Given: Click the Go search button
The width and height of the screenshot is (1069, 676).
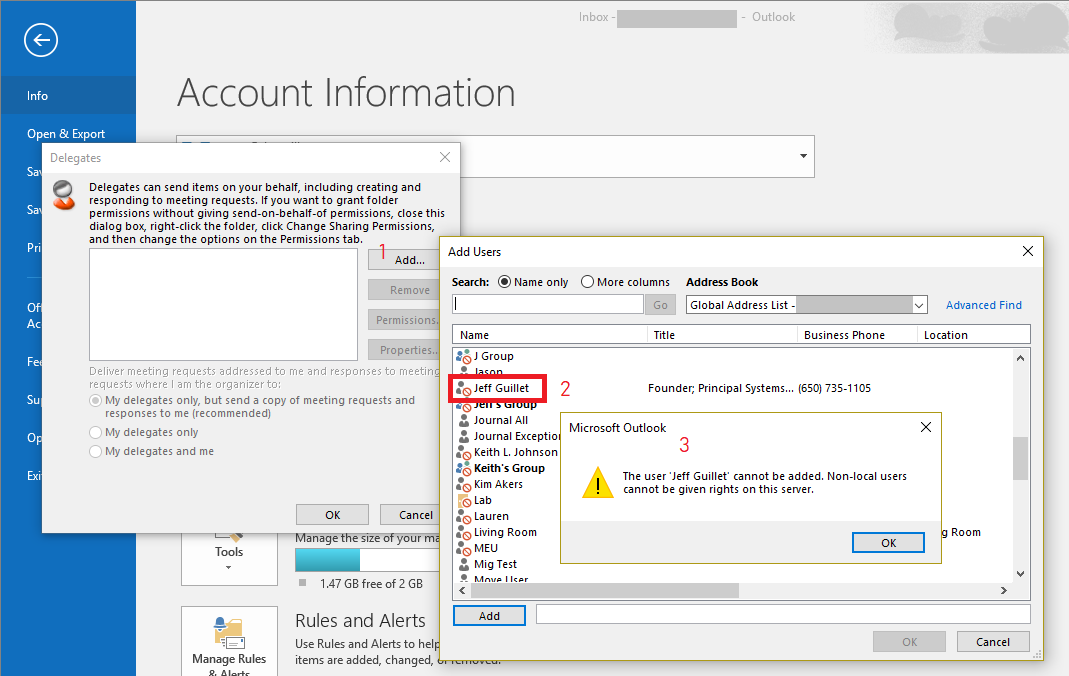Looking at the screenshot, I should coord(661,305).
